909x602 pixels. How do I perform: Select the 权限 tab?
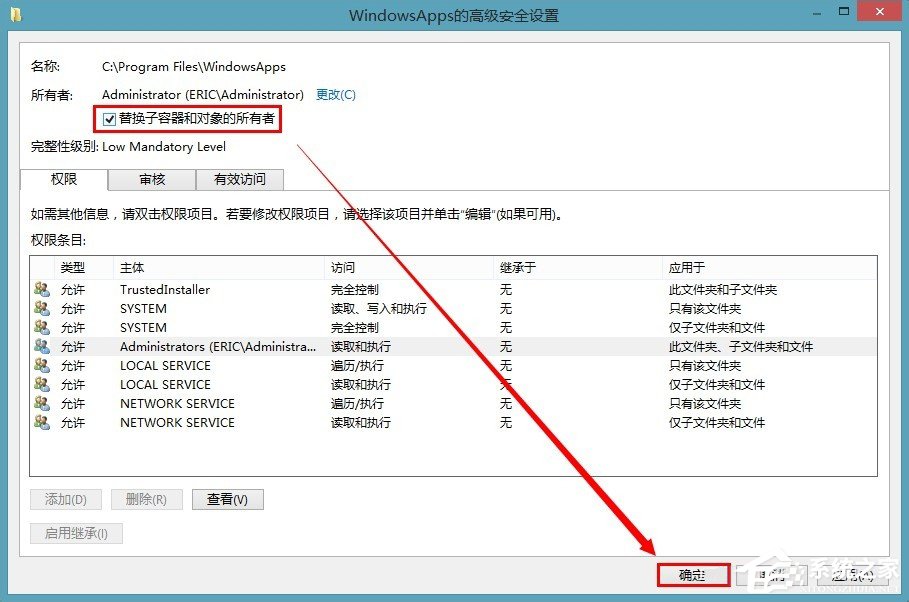tap(63, 180)
